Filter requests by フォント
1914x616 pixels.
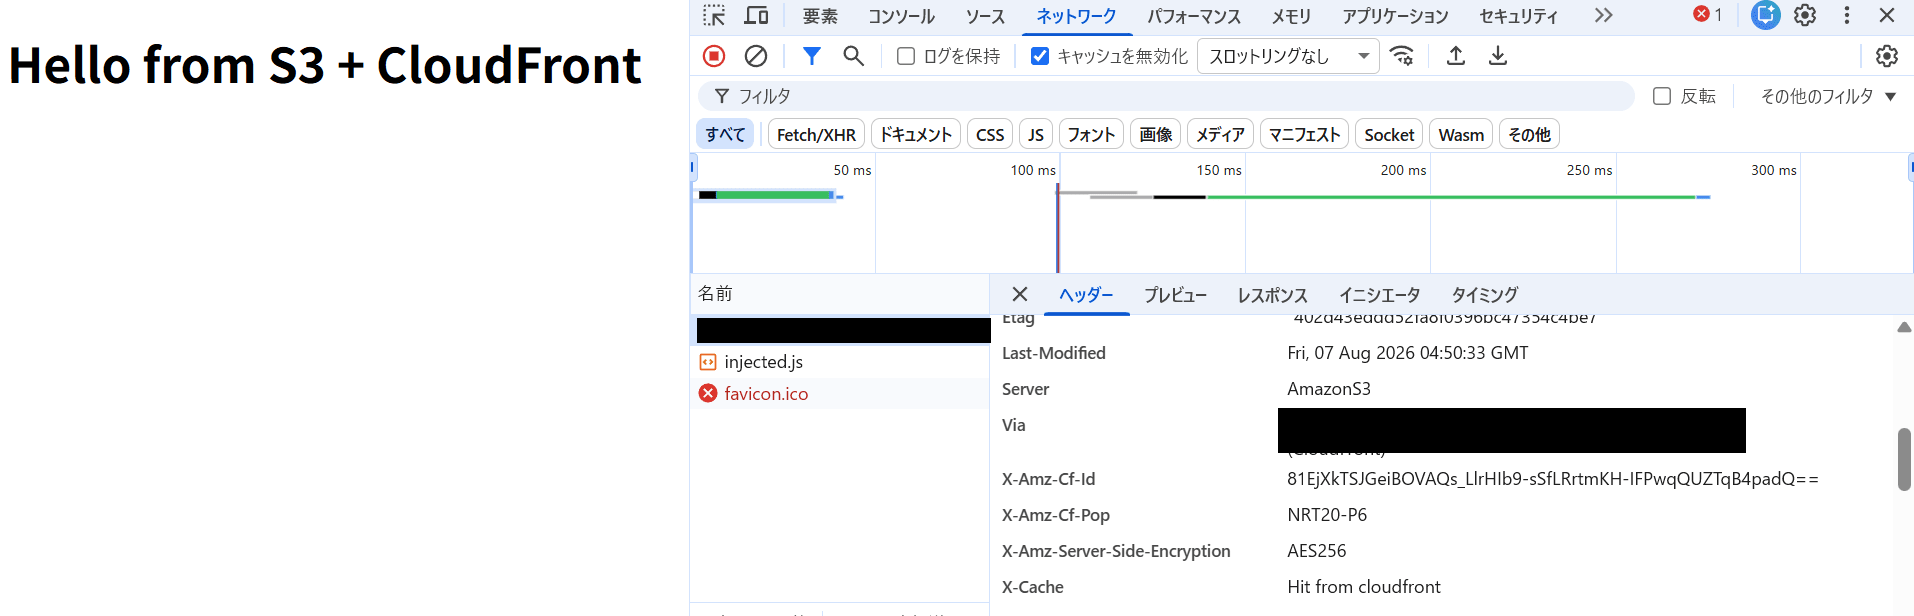pyautogui.click(x=1091, y=134)
